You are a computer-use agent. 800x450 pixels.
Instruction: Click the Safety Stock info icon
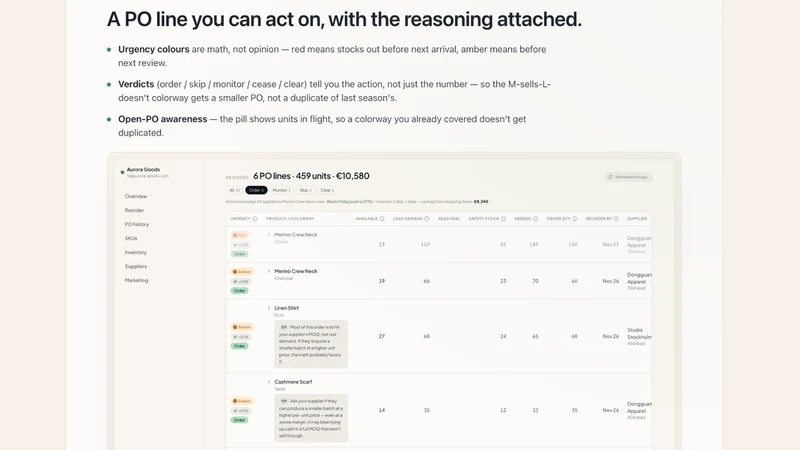pos(503,219)
